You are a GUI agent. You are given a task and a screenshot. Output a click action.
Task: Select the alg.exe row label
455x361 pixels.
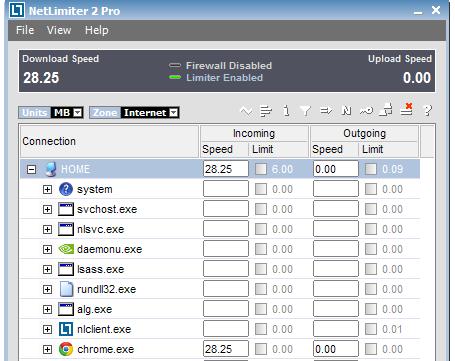[95, 309]
